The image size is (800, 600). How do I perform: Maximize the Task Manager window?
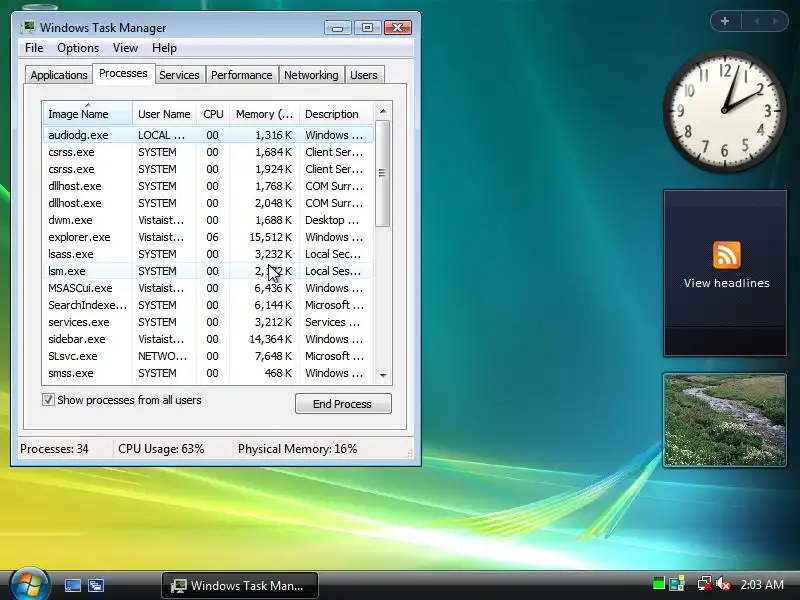point(367,28)
